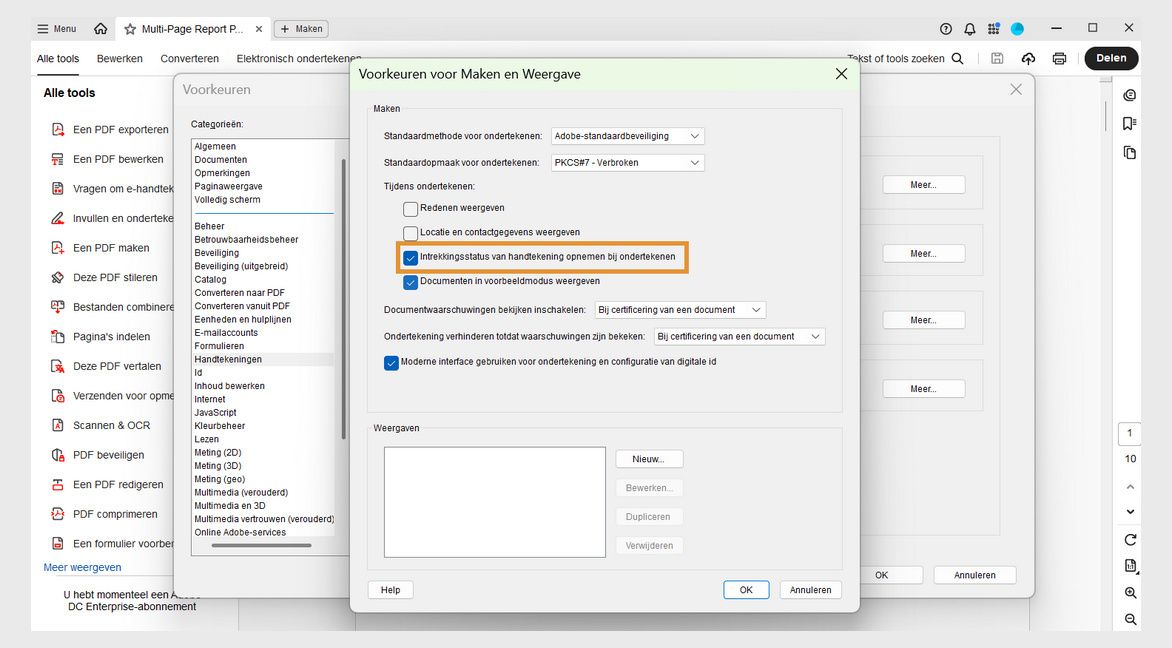Click the search magnifier icon
Viewport: 1172px width, 648px height.
click(957, 58)
